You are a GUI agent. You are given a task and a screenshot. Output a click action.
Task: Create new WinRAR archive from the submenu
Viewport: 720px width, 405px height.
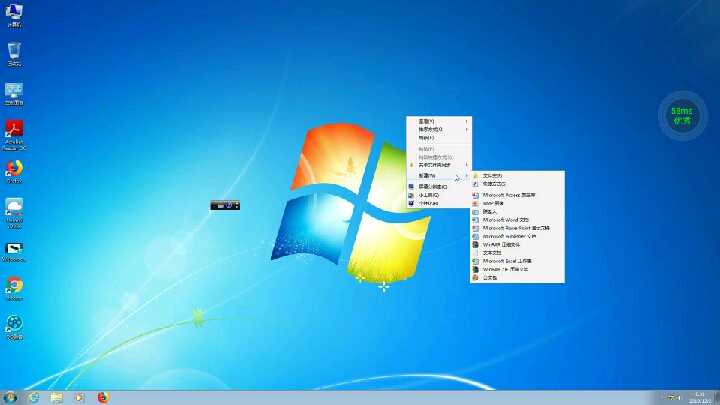click(x=518, y=245)
